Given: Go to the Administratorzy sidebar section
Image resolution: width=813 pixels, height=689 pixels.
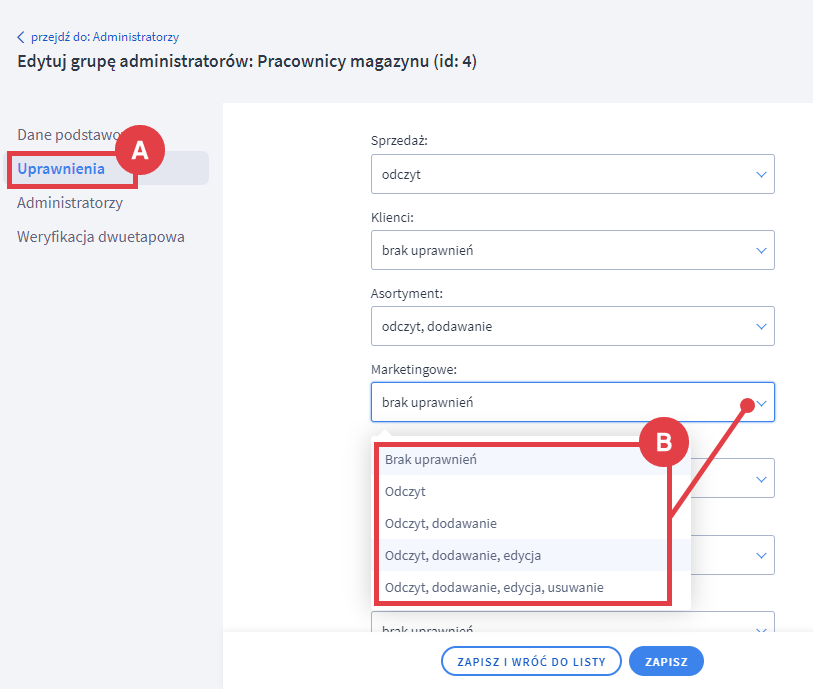Looking at the screenshot, I should pos(70,203).
